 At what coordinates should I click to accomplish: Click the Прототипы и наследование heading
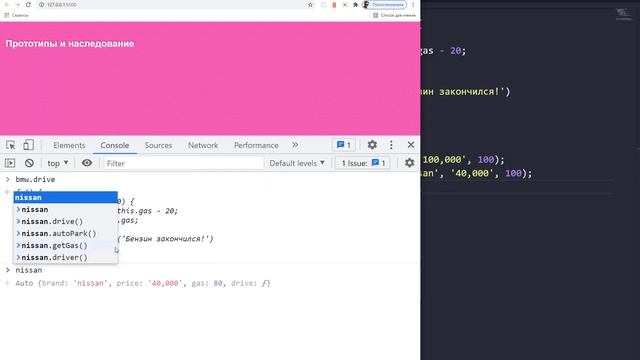pyautogui.click(x=70, y=44)
